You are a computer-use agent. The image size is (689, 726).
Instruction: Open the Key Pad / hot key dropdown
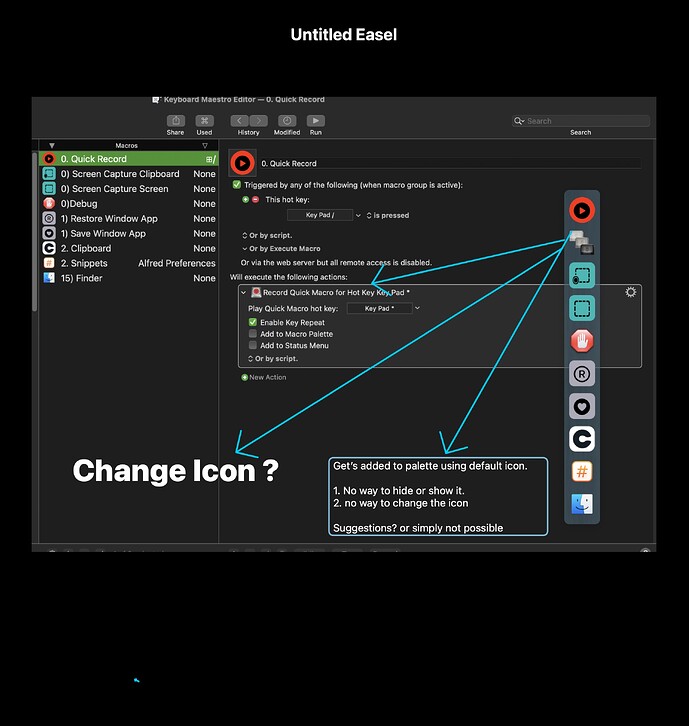(324, 215)
